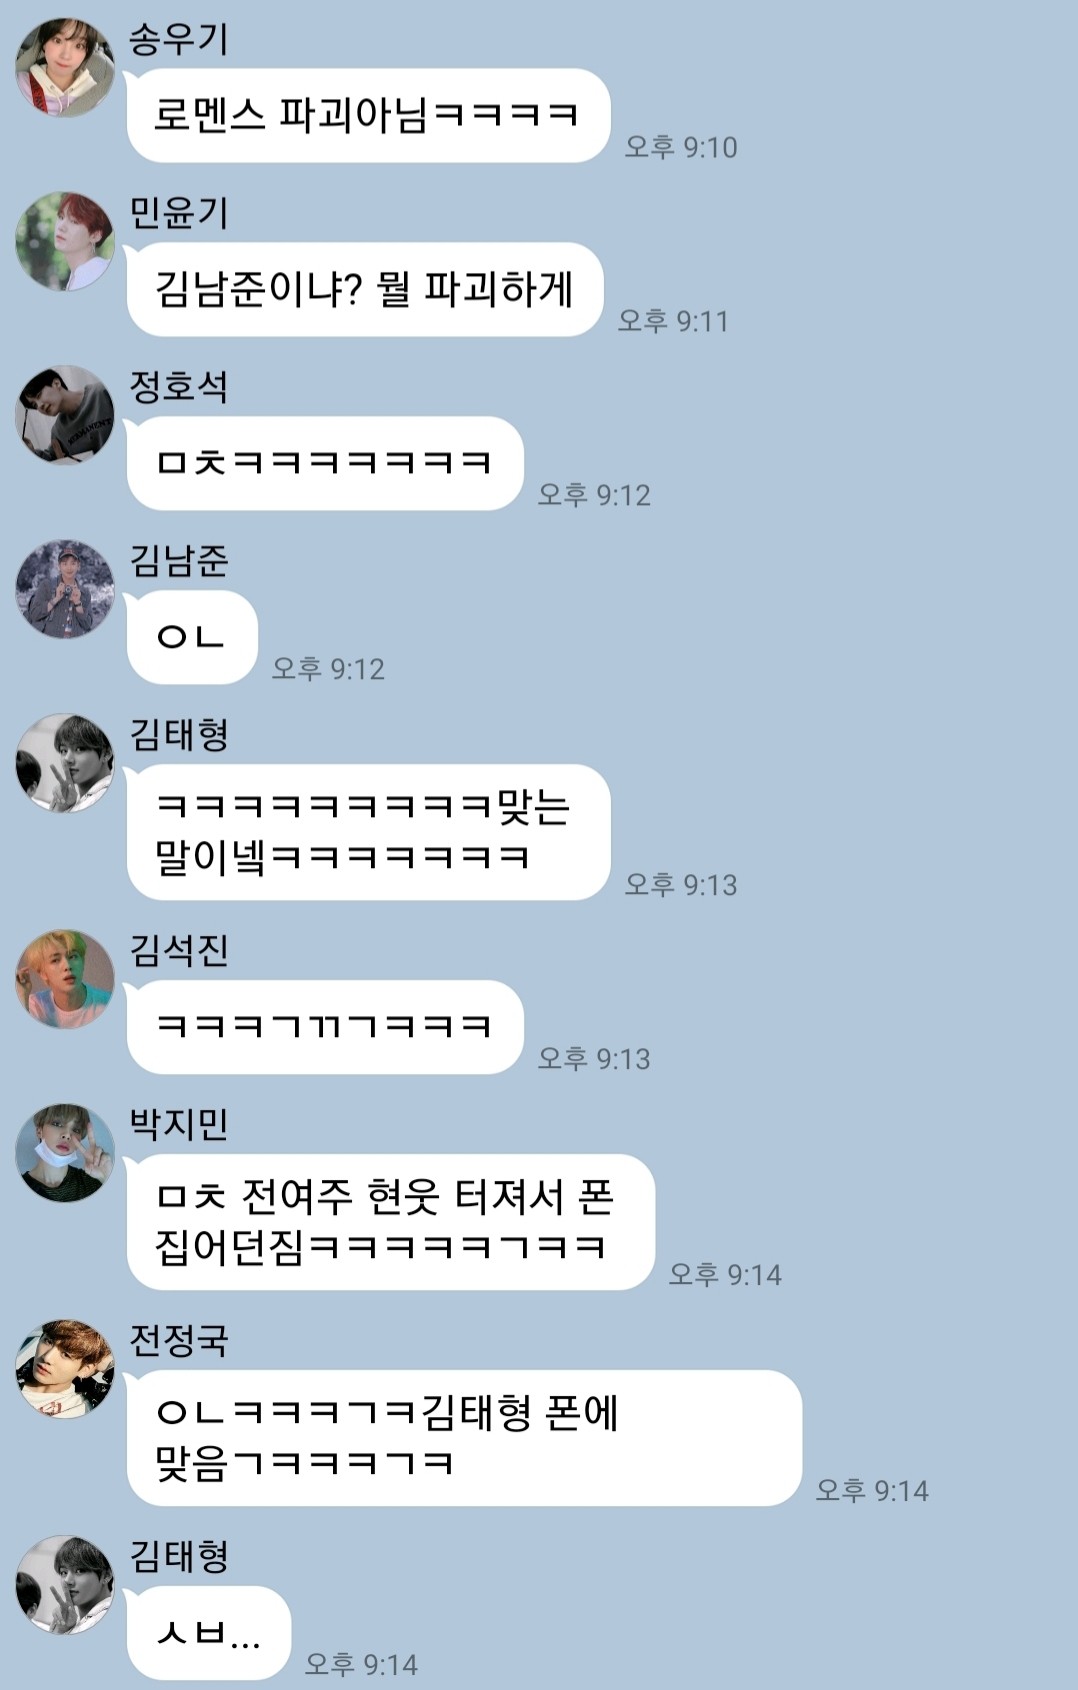This screenshot has height=1690, width=1078.
Task: Select 박지민's 폰 집어던짐 message
Action: click(x=390, y=1222)
